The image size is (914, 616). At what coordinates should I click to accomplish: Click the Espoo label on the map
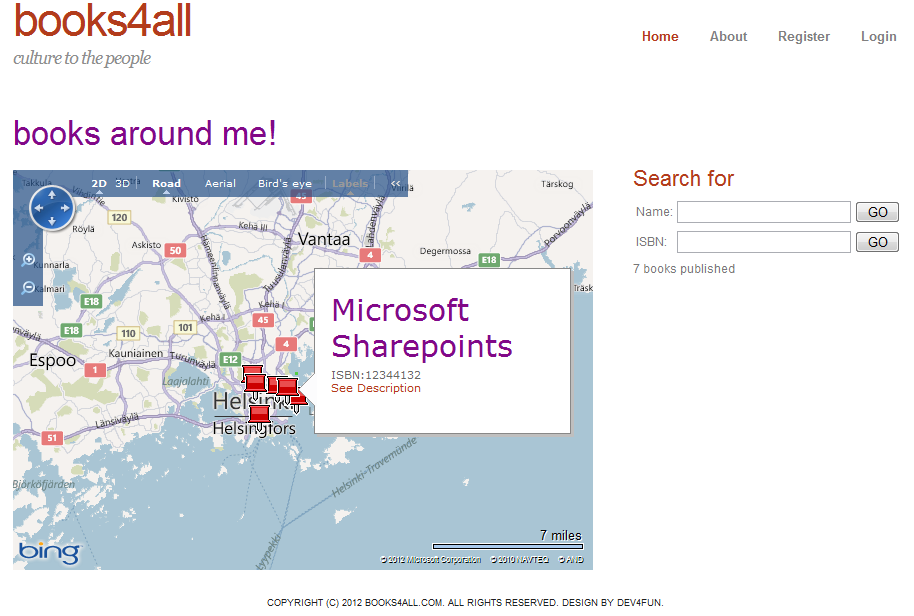52,361
